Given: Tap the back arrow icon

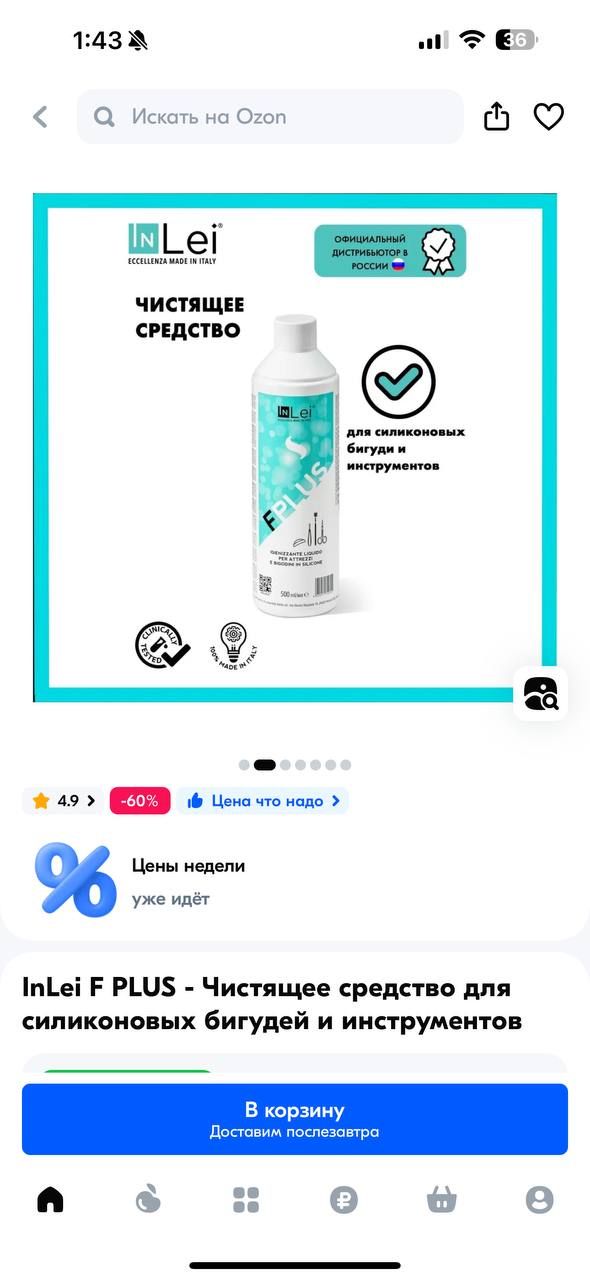Looking at the screenshot, I should [40, 117].
